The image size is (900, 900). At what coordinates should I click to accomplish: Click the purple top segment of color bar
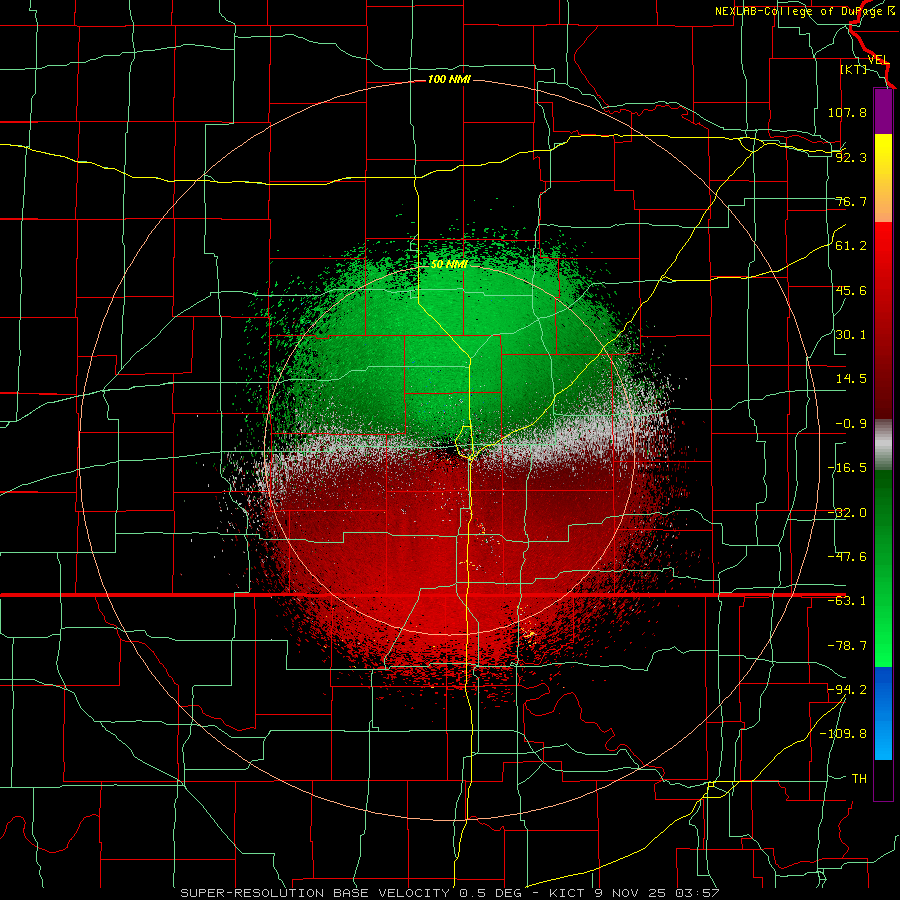[x=883, y=111]
